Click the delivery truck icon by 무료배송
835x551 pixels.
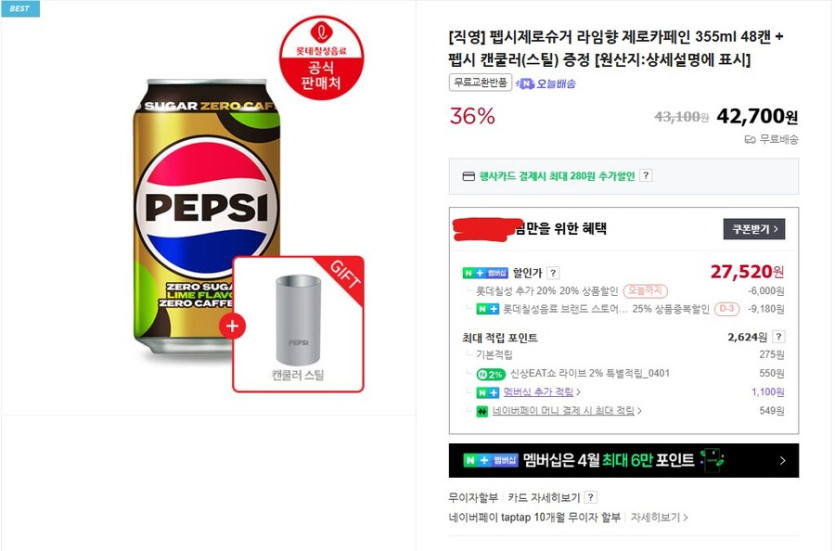[749, 140]
